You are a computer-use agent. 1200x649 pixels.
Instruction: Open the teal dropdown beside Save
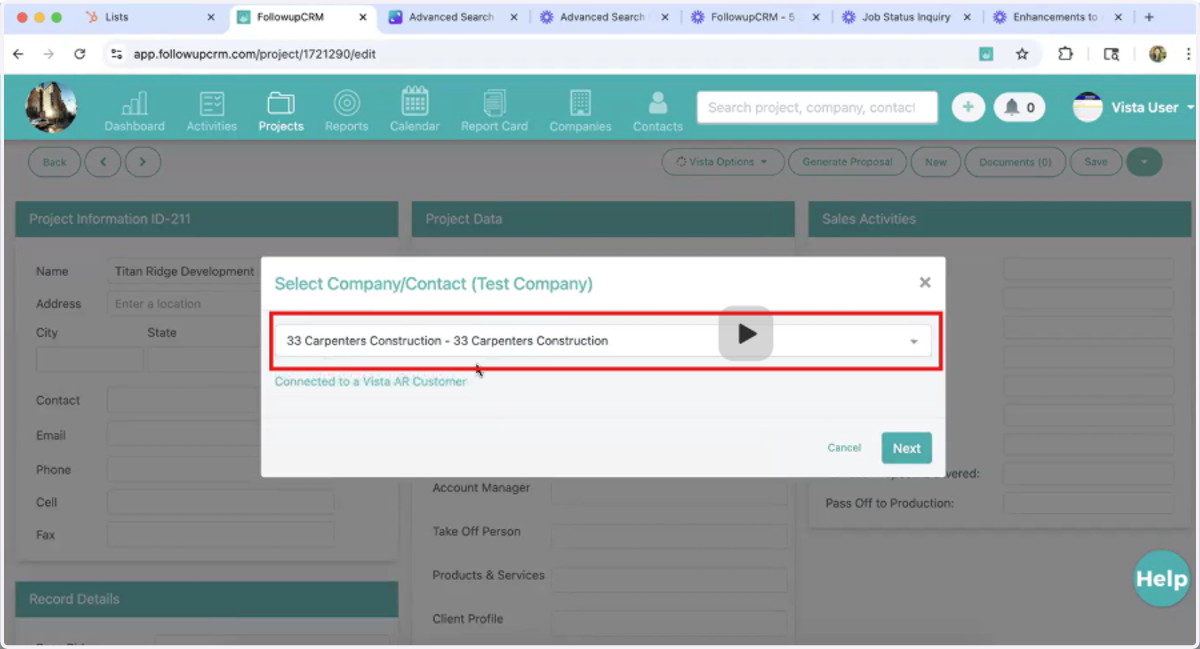1144,162
